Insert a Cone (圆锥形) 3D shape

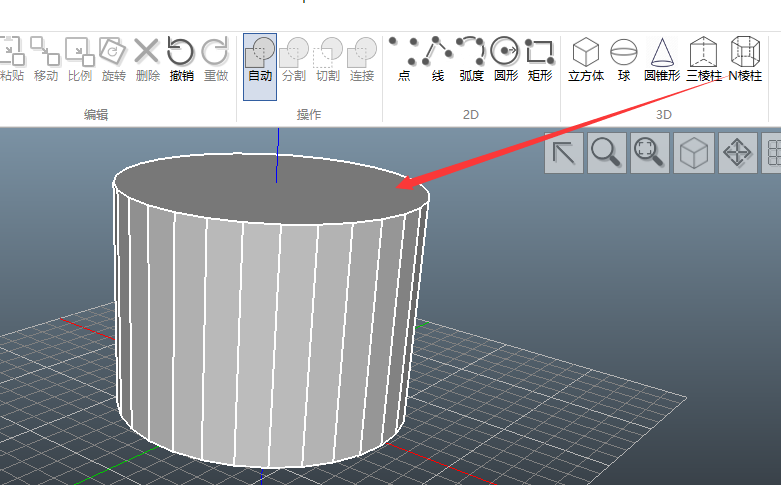[662, 59]
